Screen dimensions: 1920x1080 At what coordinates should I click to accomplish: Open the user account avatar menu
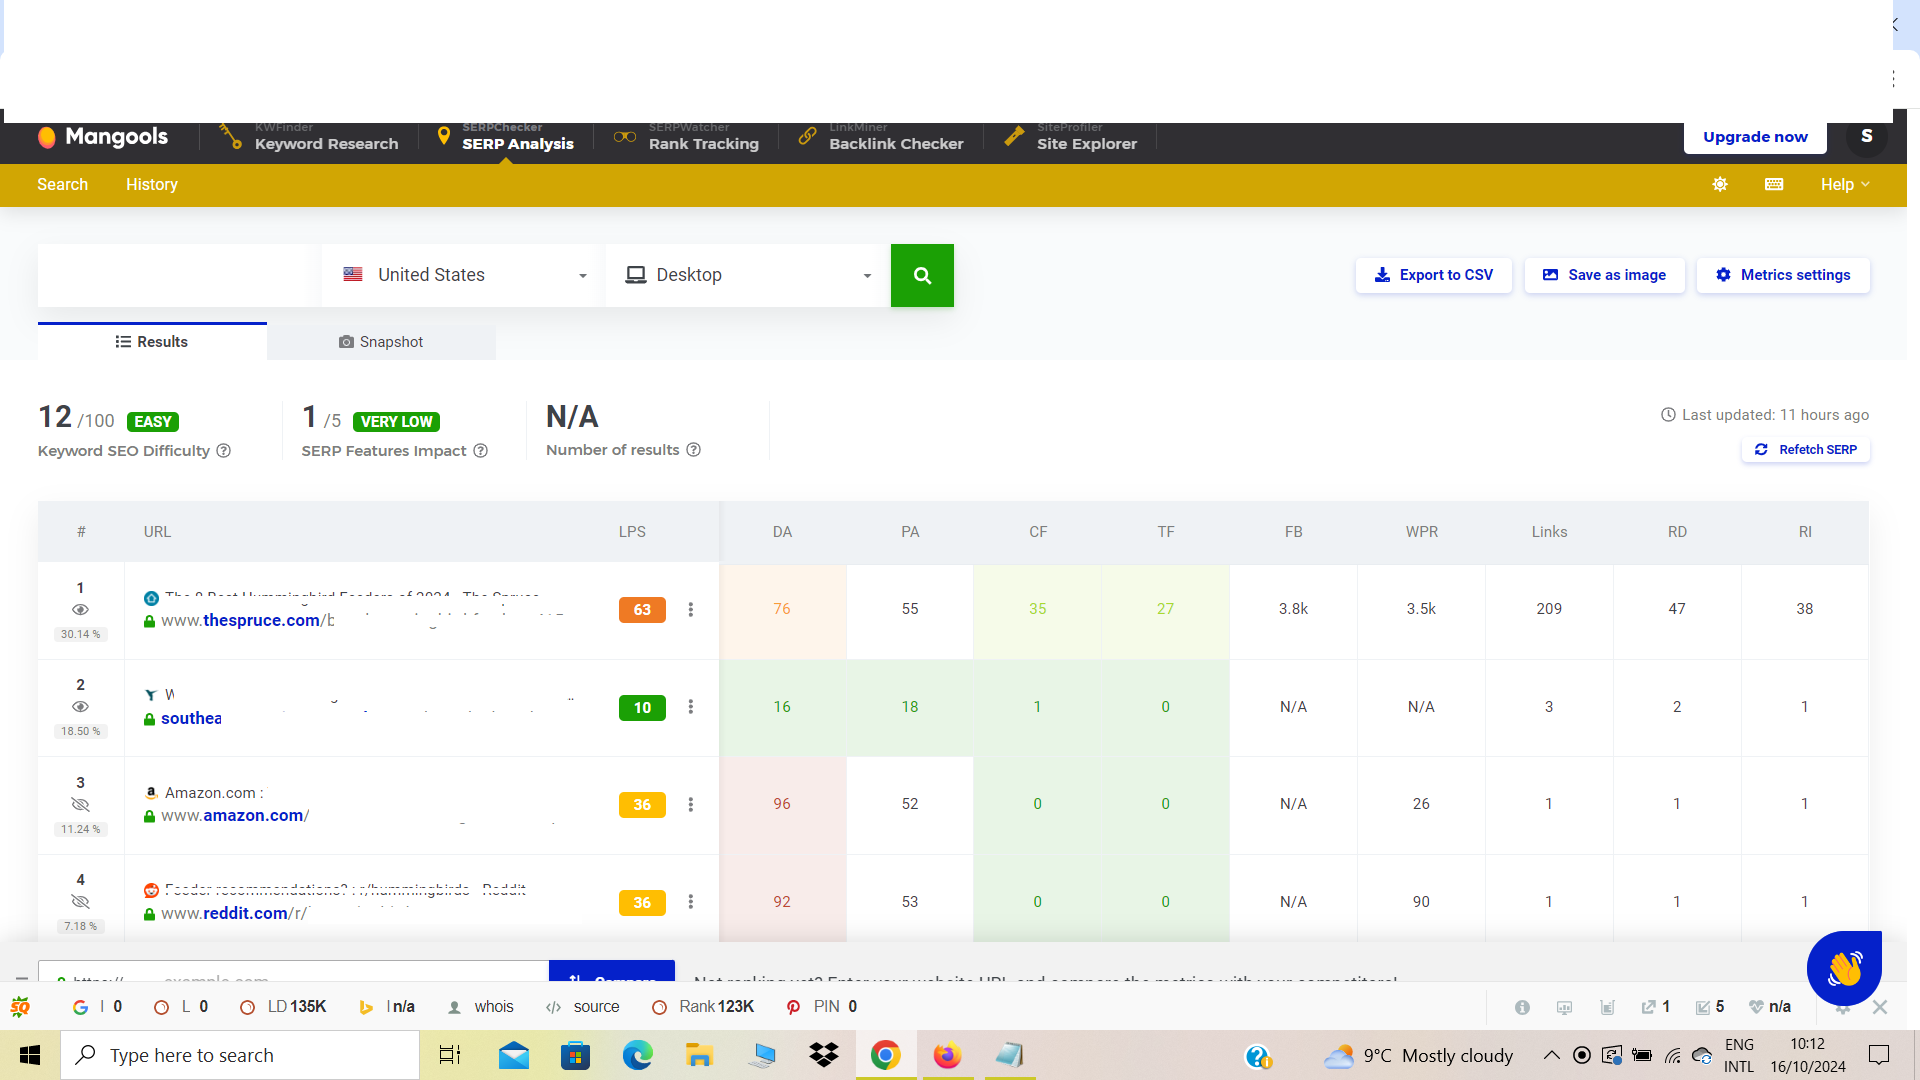1866,136
